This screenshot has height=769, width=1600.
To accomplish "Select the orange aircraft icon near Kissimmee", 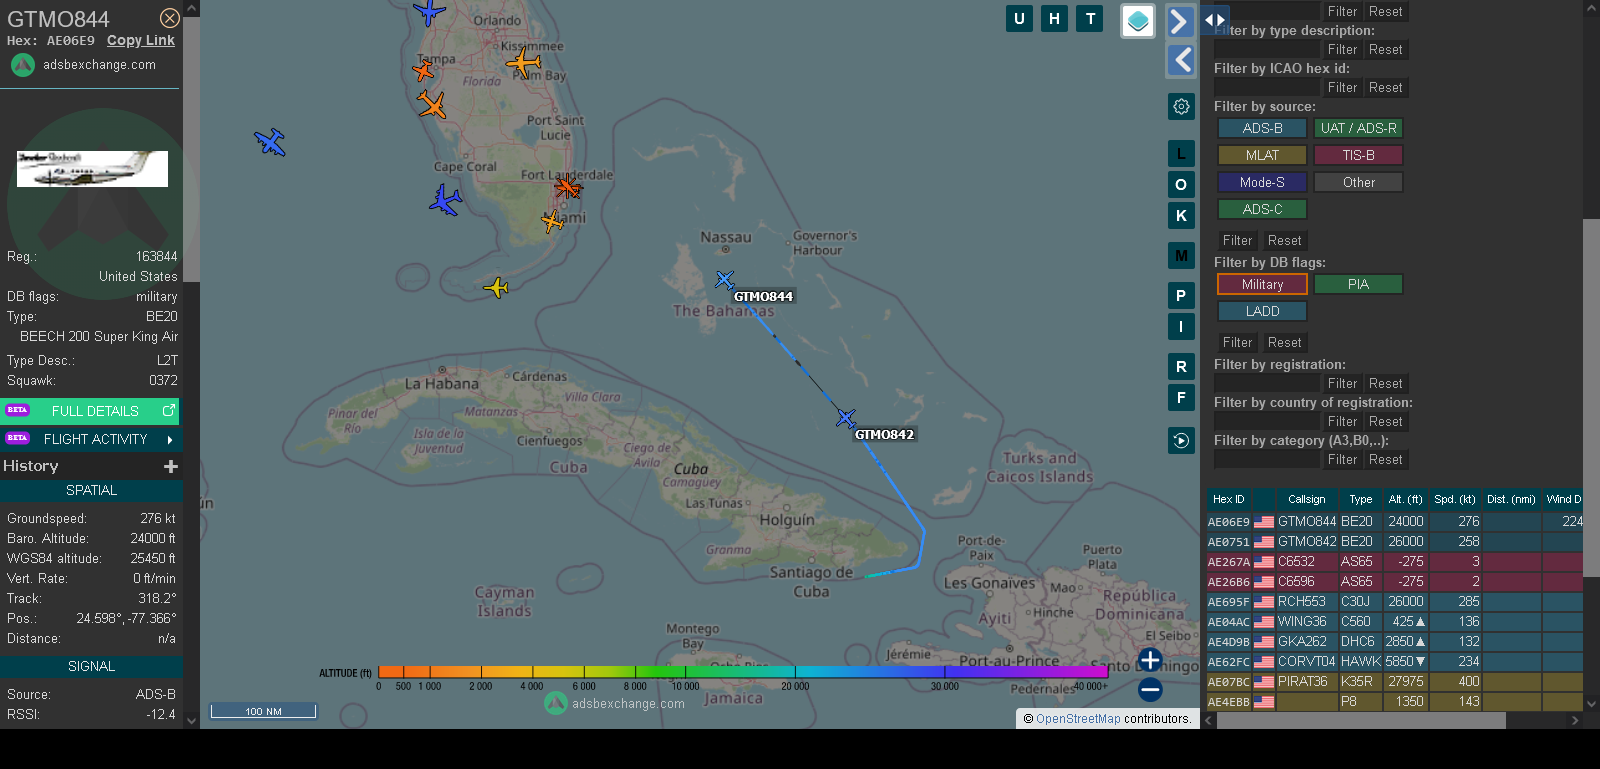I will pyautogui.click(x=523, y=63).
